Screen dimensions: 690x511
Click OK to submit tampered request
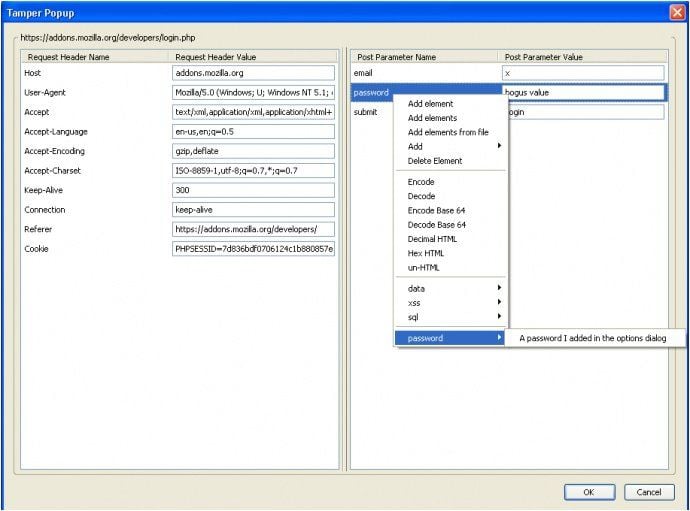pyautogui.click(x=589, y=492)
